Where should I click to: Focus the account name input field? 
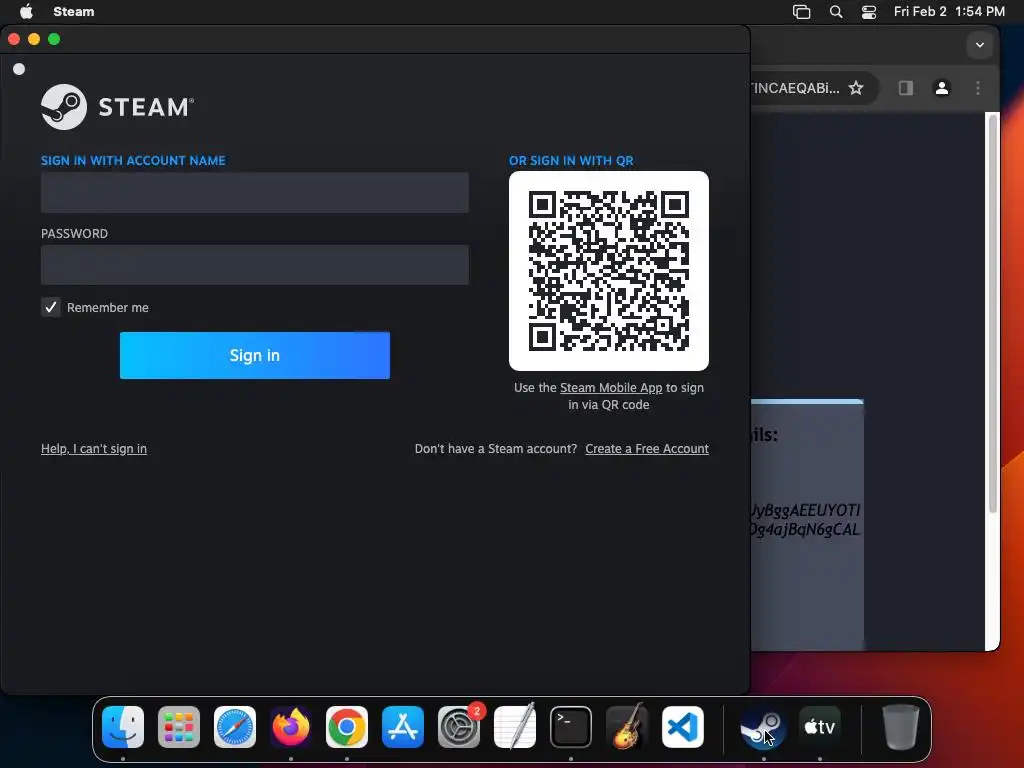255,193
